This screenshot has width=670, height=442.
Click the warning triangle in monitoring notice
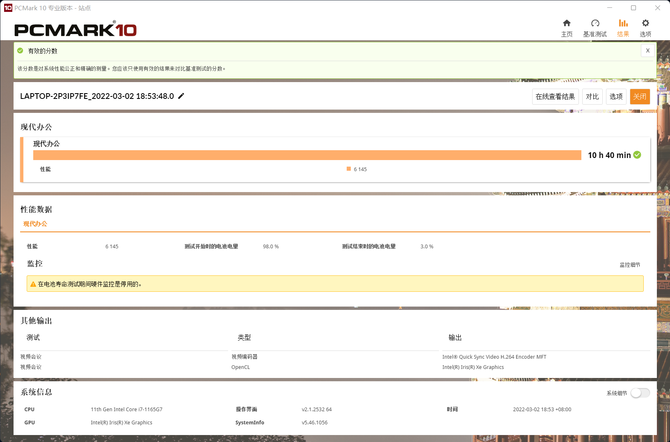(x=32, y=312)
